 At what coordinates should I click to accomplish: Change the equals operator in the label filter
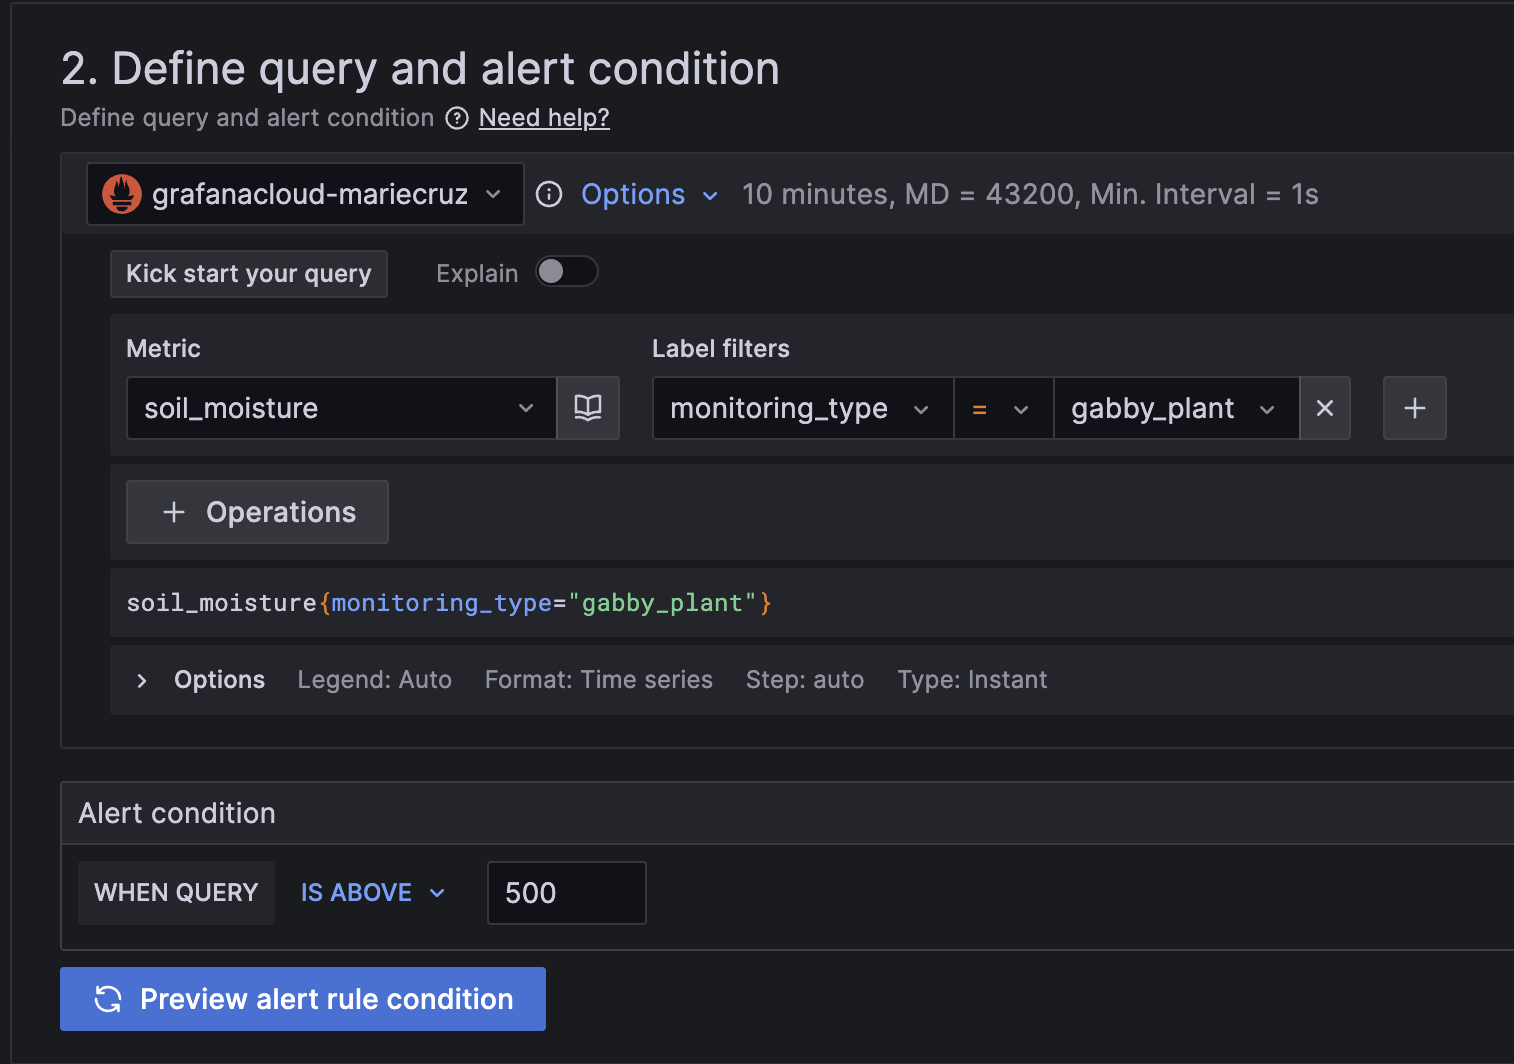pos(1003,408)
